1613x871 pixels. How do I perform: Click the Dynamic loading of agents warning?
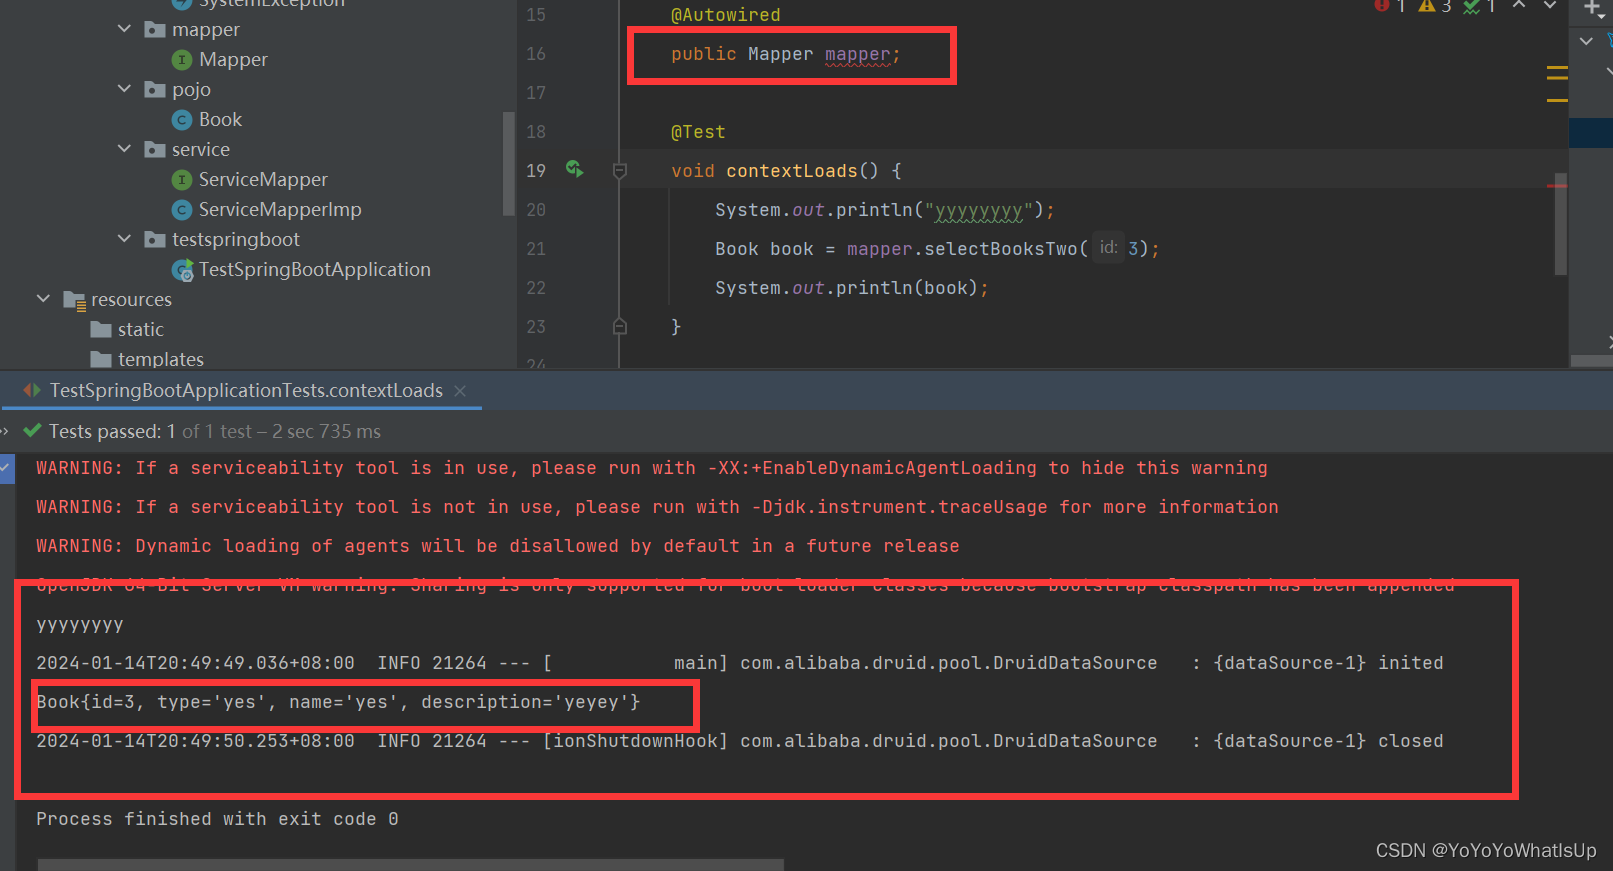[497, 546]
